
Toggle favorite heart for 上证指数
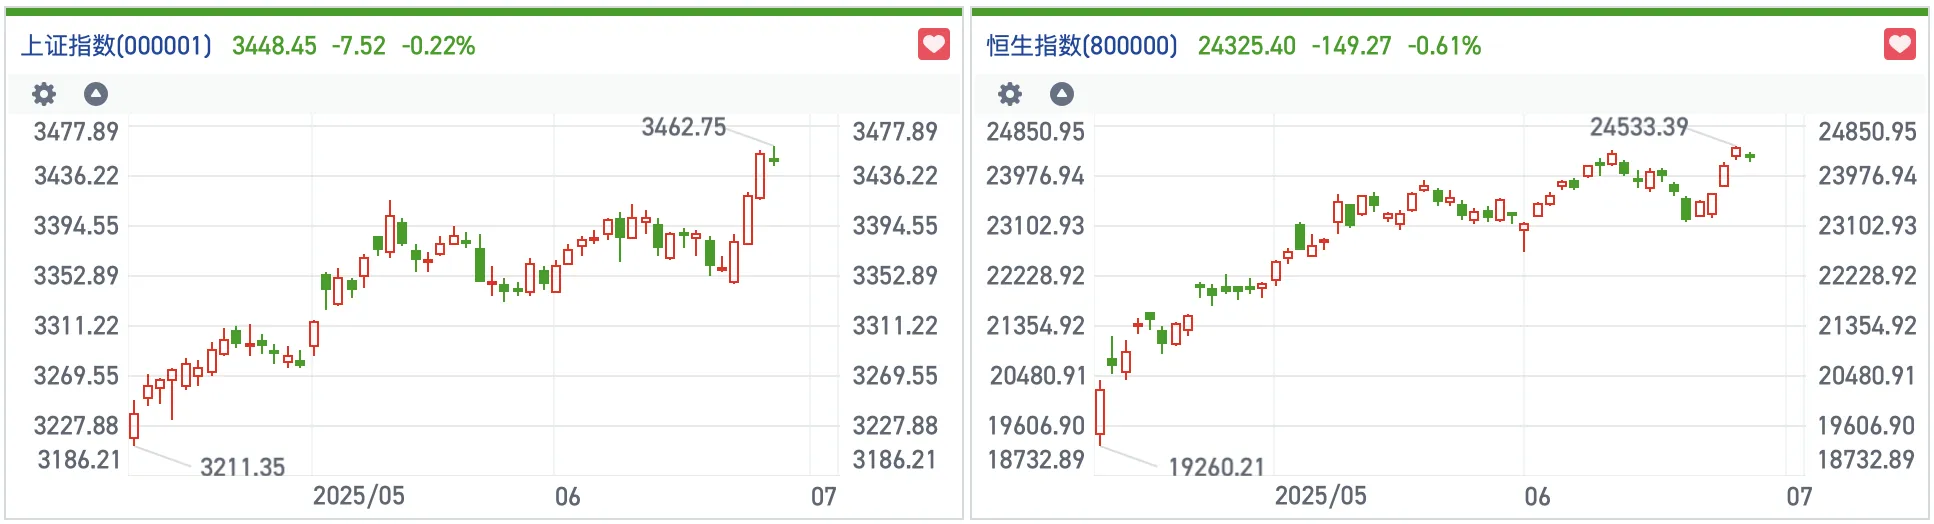[934, 44]
